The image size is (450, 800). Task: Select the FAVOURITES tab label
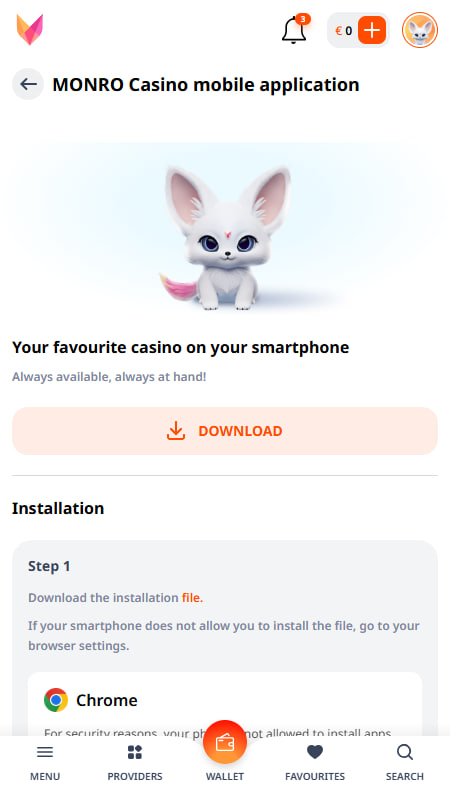(x=315, y=777)
